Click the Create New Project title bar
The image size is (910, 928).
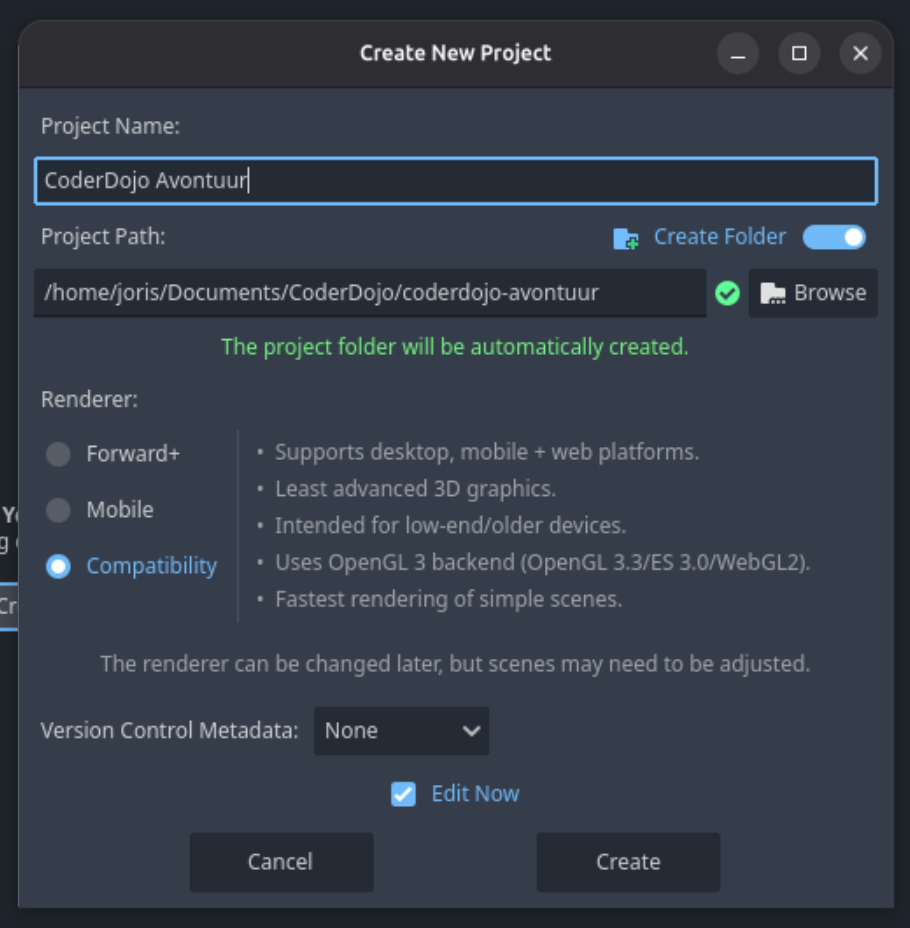367,54
